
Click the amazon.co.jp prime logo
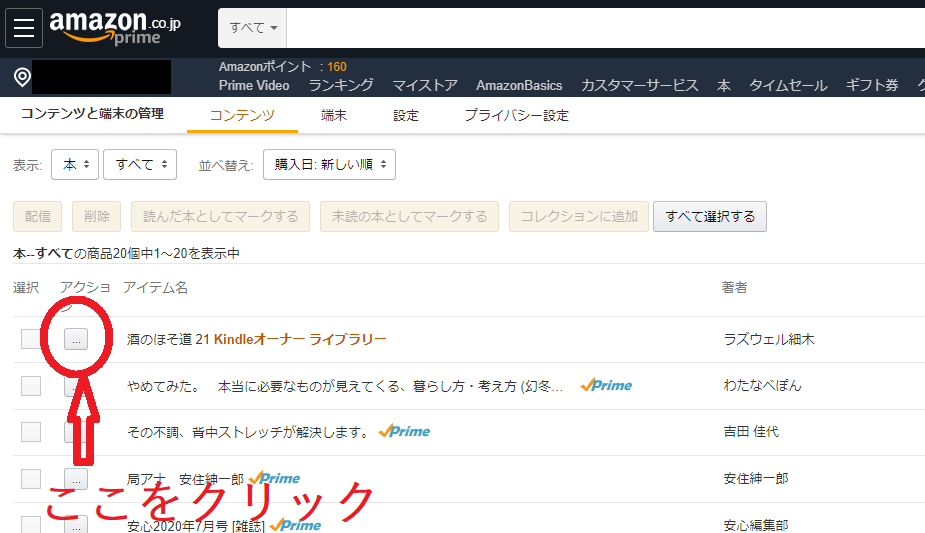[x=115, y=28]
